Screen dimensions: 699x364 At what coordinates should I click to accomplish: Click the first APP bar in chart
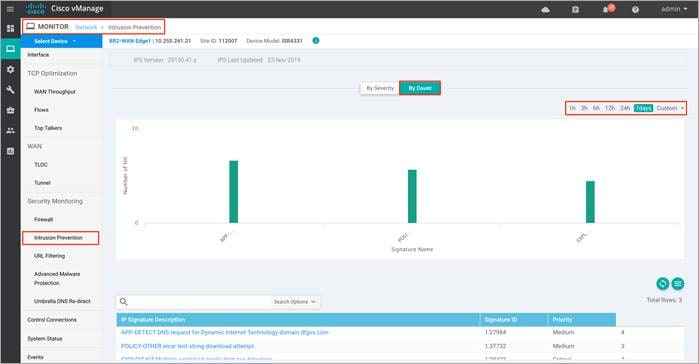coord(234,192)
